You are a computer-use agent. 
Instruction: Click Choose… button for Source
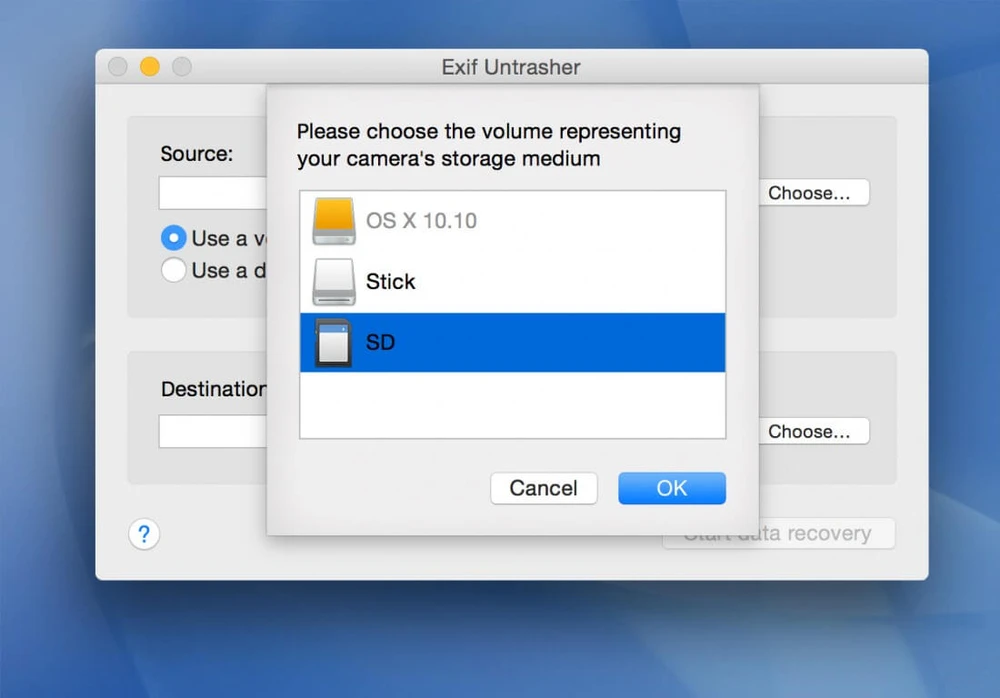pos(814,193)
